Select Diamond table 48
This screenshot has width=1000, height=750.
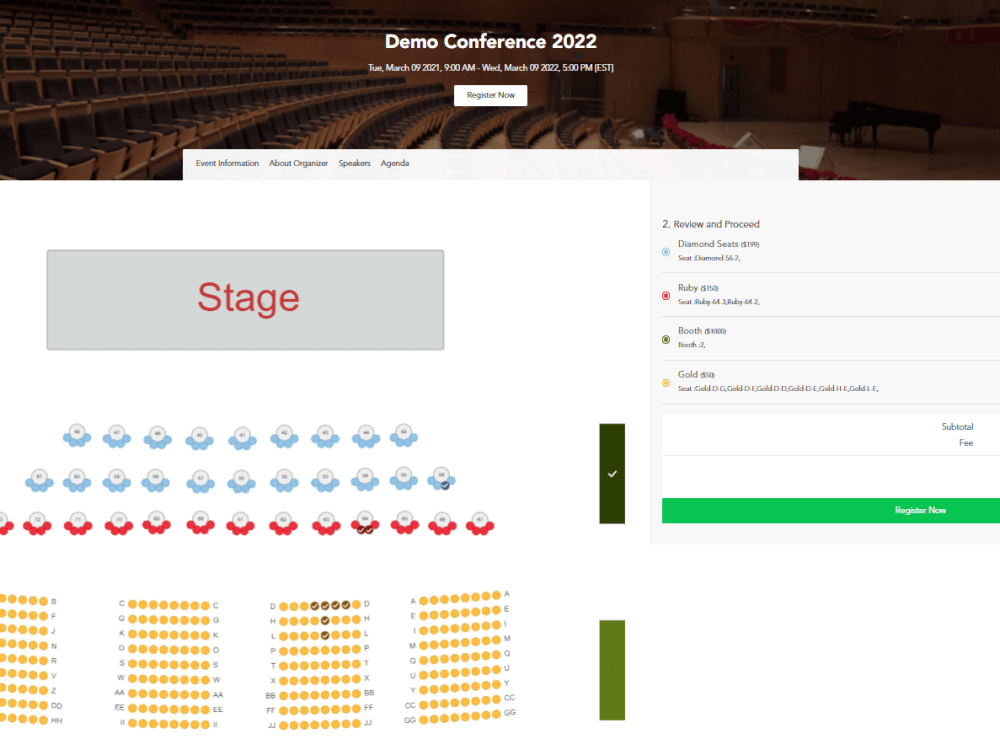pos(77,436)
